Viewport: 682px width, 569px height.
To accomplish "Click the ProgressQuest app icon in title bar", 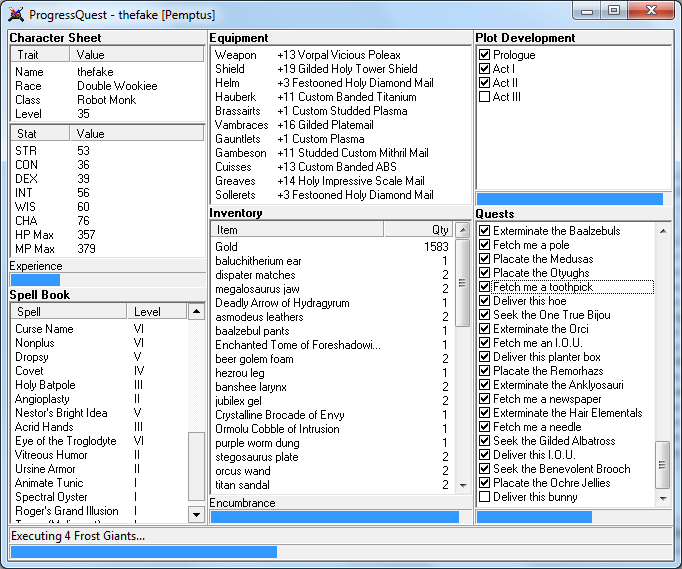I will click(16, 15).
